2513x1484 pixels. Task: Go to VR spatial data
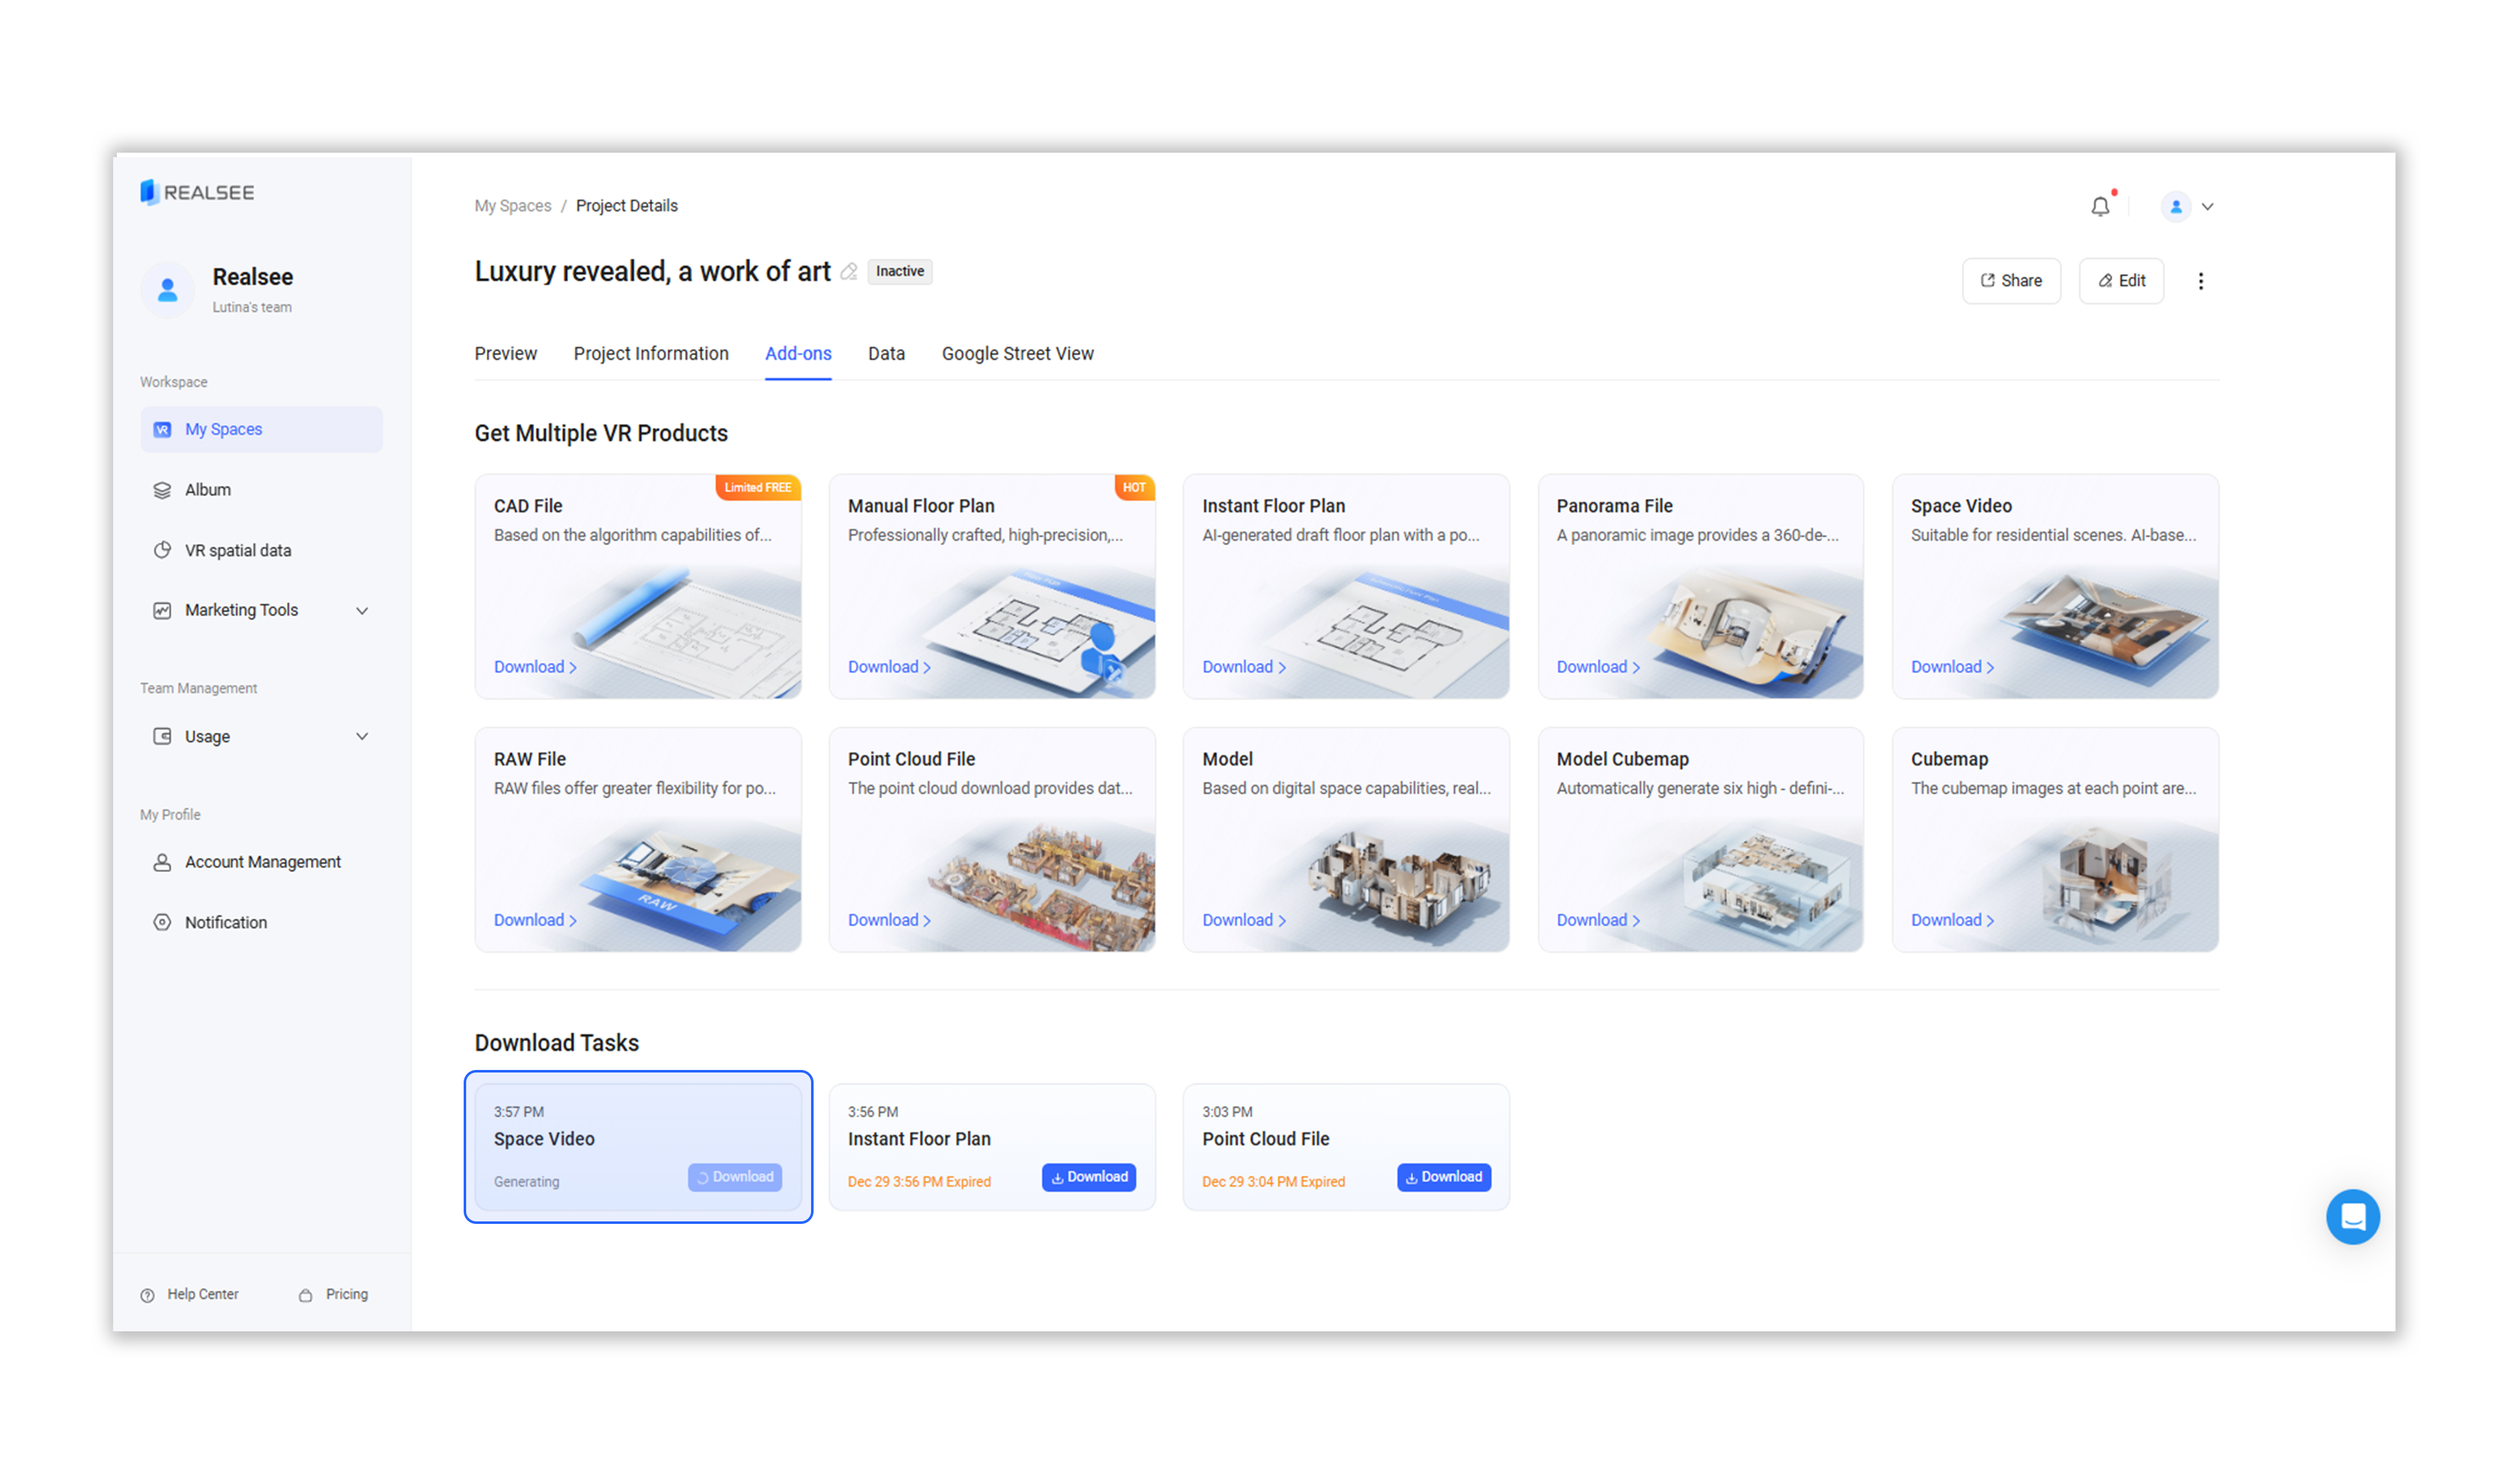click(x=237, y=550)
